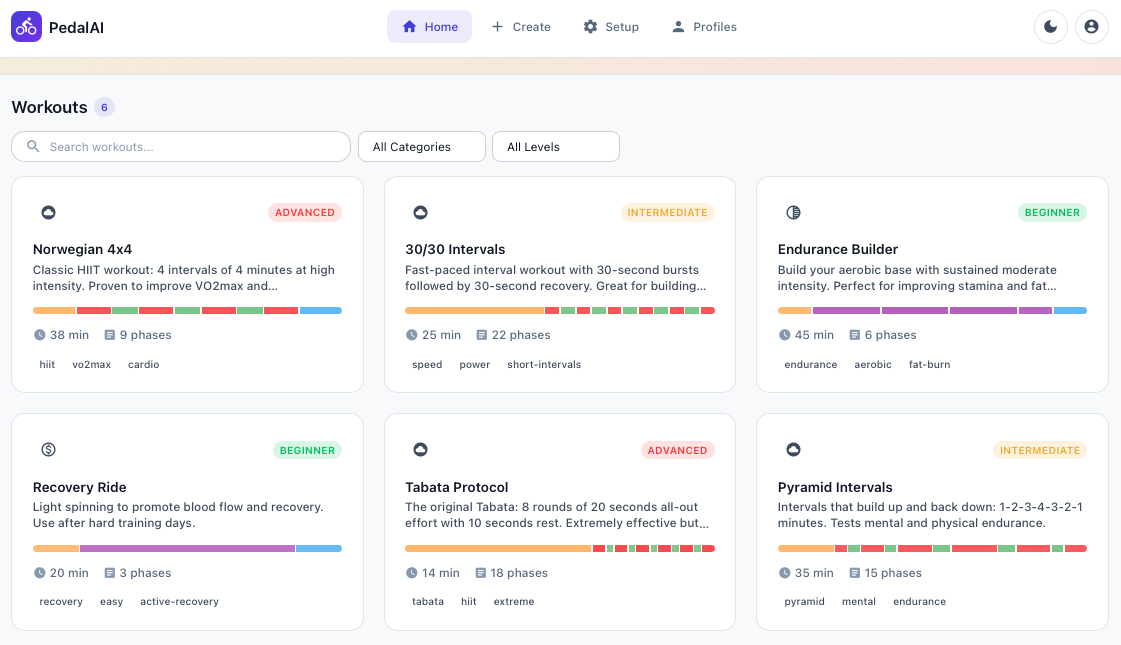Click the Recovery Ride card icon
This screenshot has width=1121, height=645.
(48, 450)
